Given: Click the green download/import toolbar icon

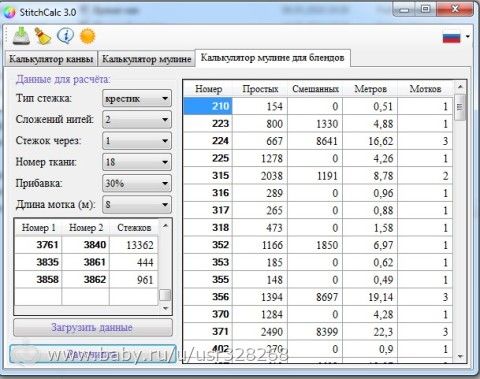Looking at the screenshot, I should coord(21,36).
